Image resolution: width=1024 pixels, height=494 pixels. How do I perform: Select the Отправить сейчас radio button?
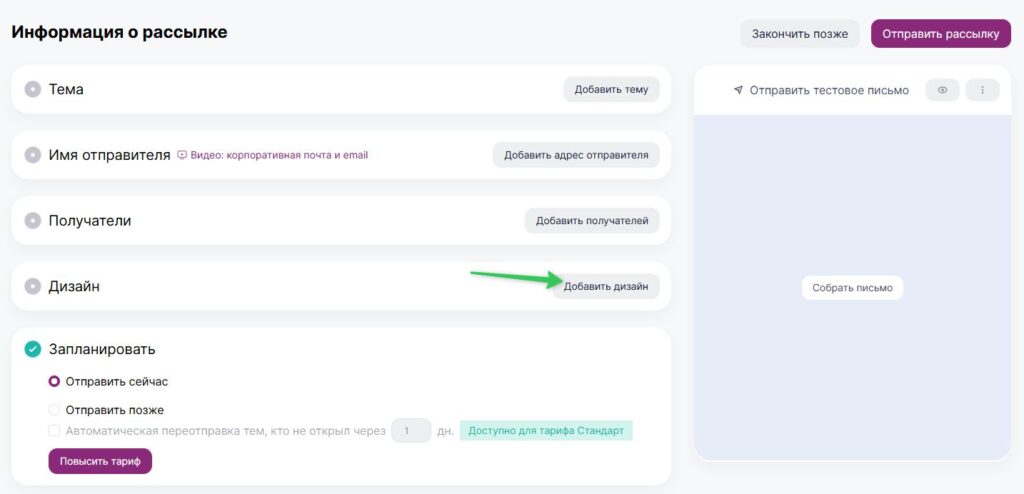point(54,382)
